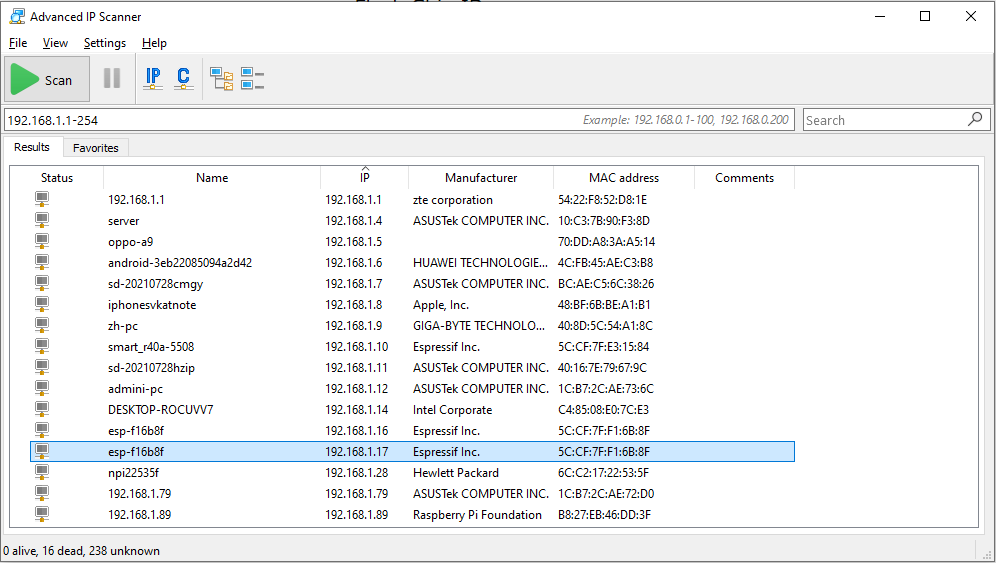Click manufacturer zte corporation
Screen dimensions: 996x563
452,200
